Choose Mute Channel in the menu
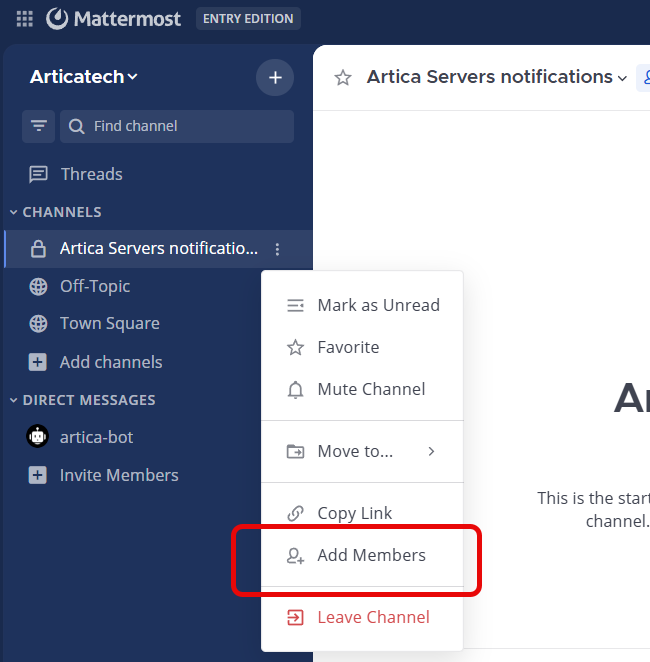This screenshot has width=650, height=662. coord(371,389)
